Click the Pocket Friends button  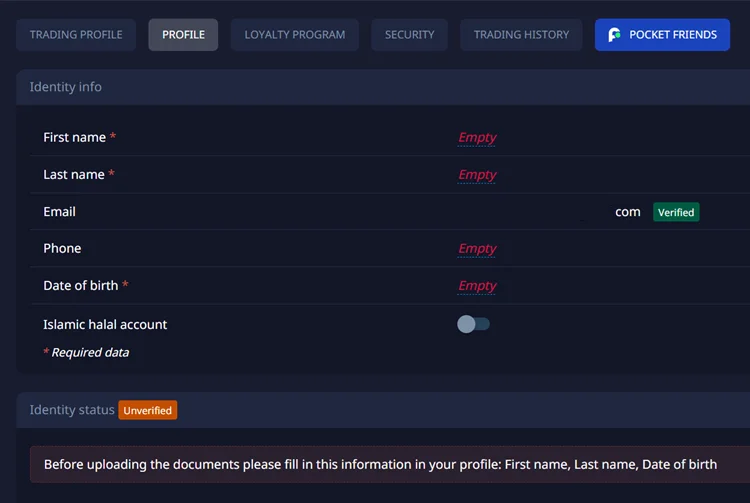(x=662, y=35)
